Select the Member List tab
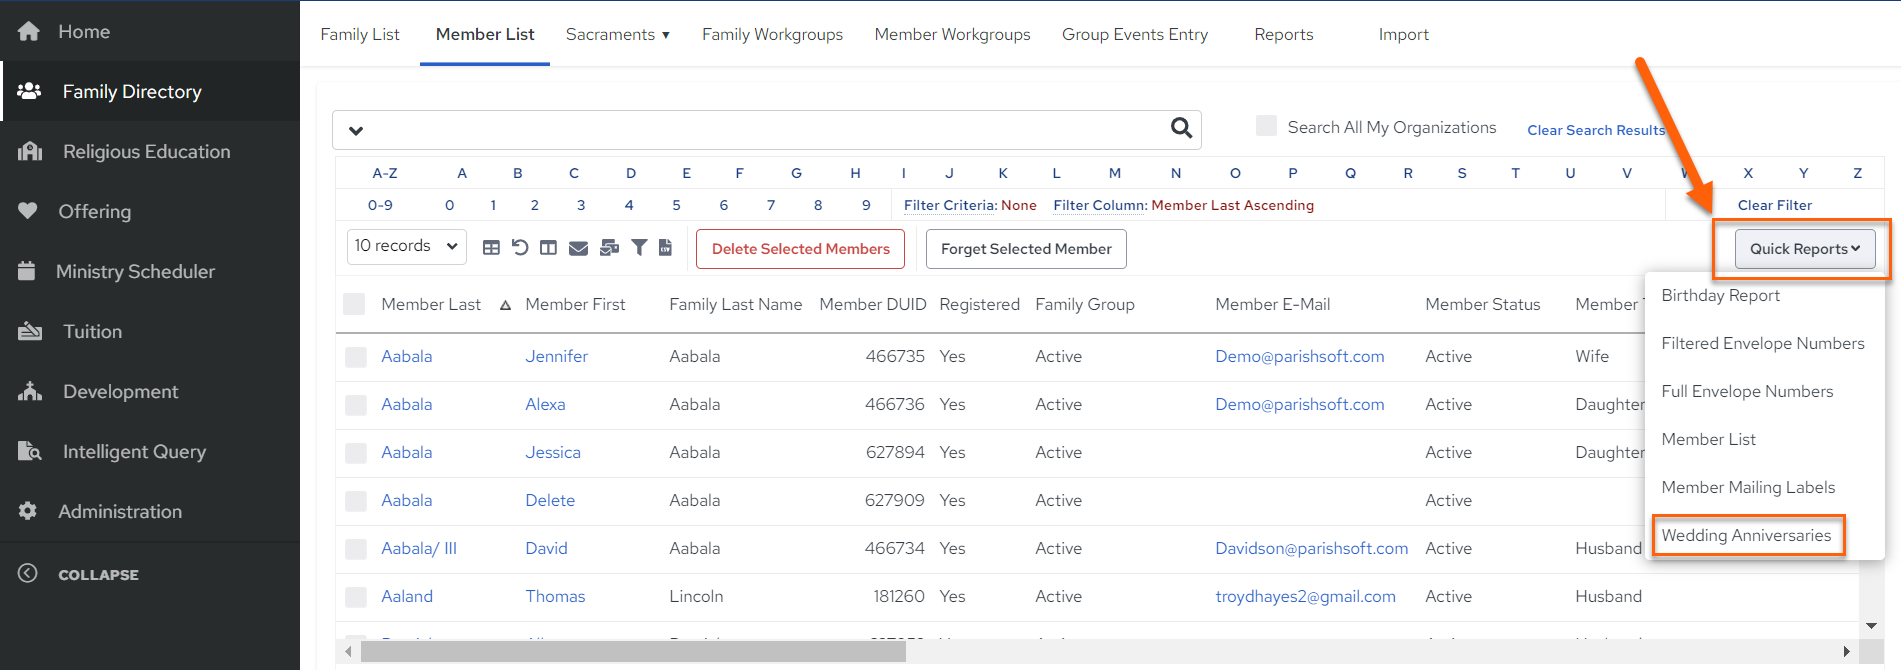Image resolution: width=1901 pixels, height=670 pixels. pyautogui.click(x=485, y=34)
